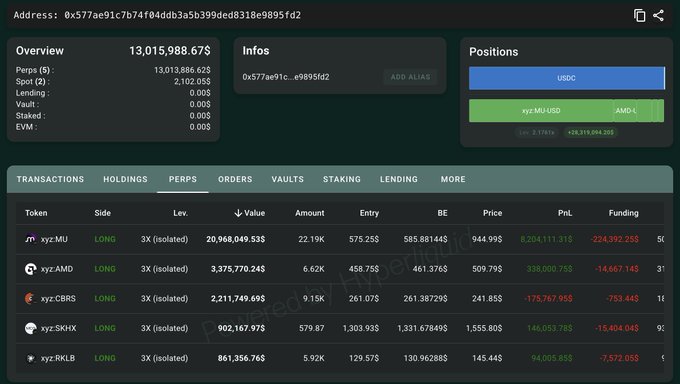Open the More tab menu

(x=453, y=179)
